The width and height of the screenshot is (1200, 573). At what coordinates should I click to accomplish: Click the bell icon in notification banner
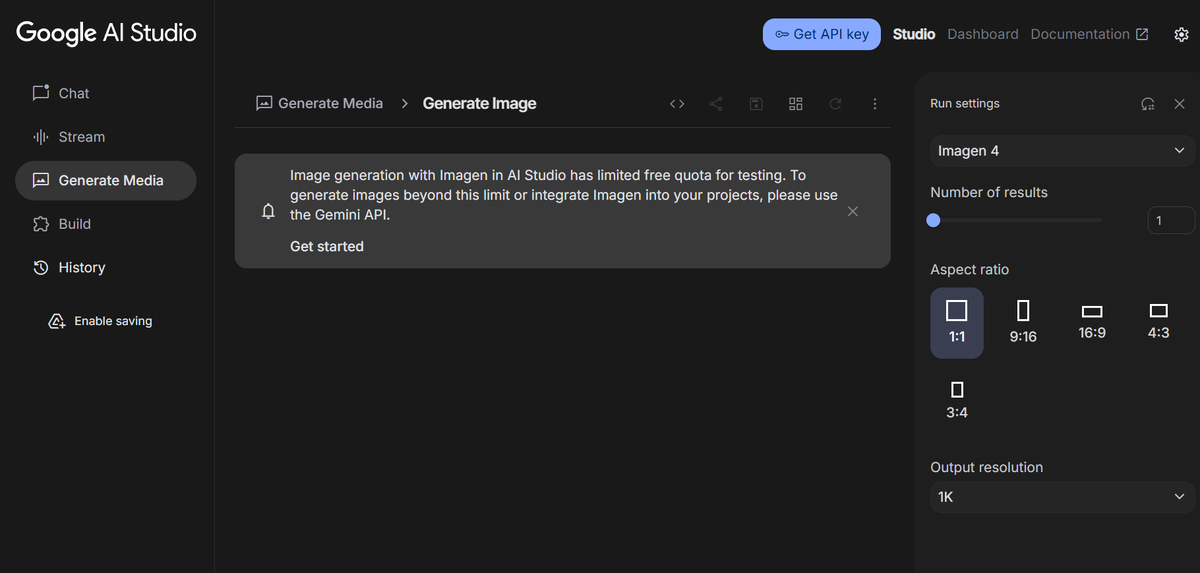click(267, 211)
